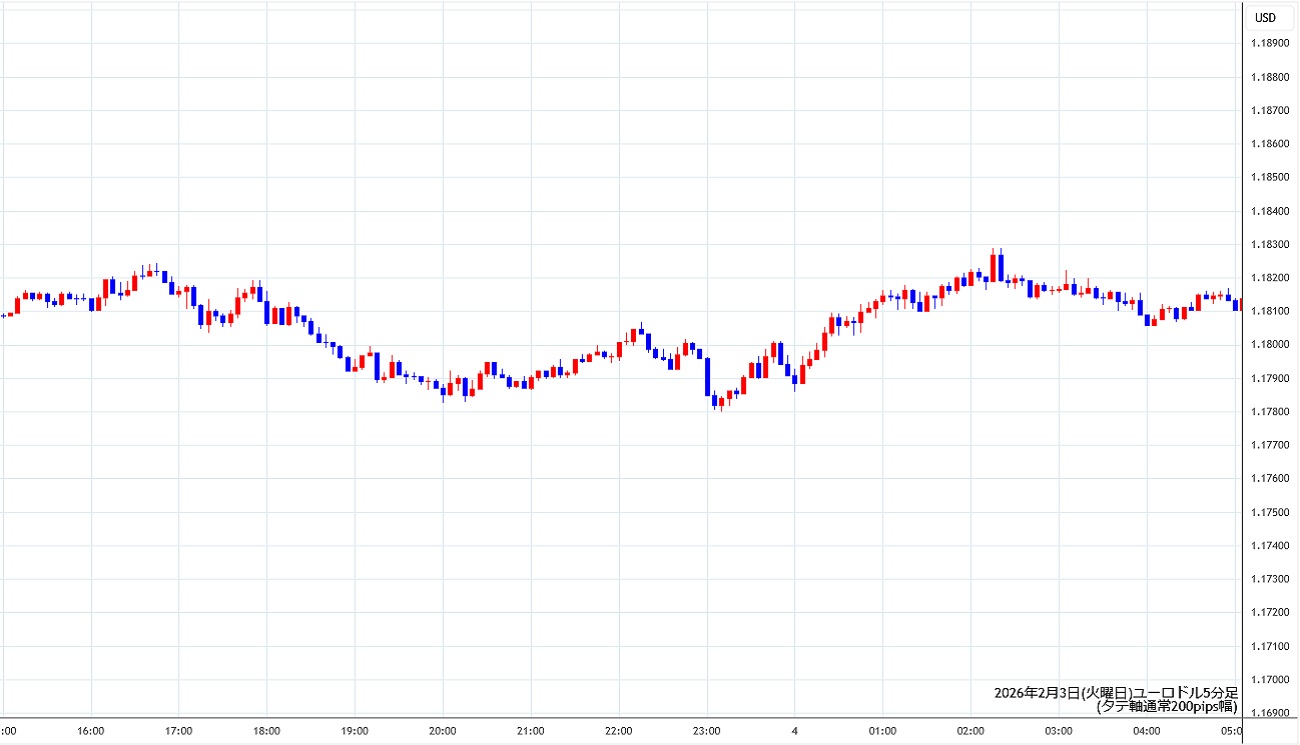Viewport: 1300px width, 745px height.
Task: Click the date change marker labeled 4
Action: pos(795,731)
